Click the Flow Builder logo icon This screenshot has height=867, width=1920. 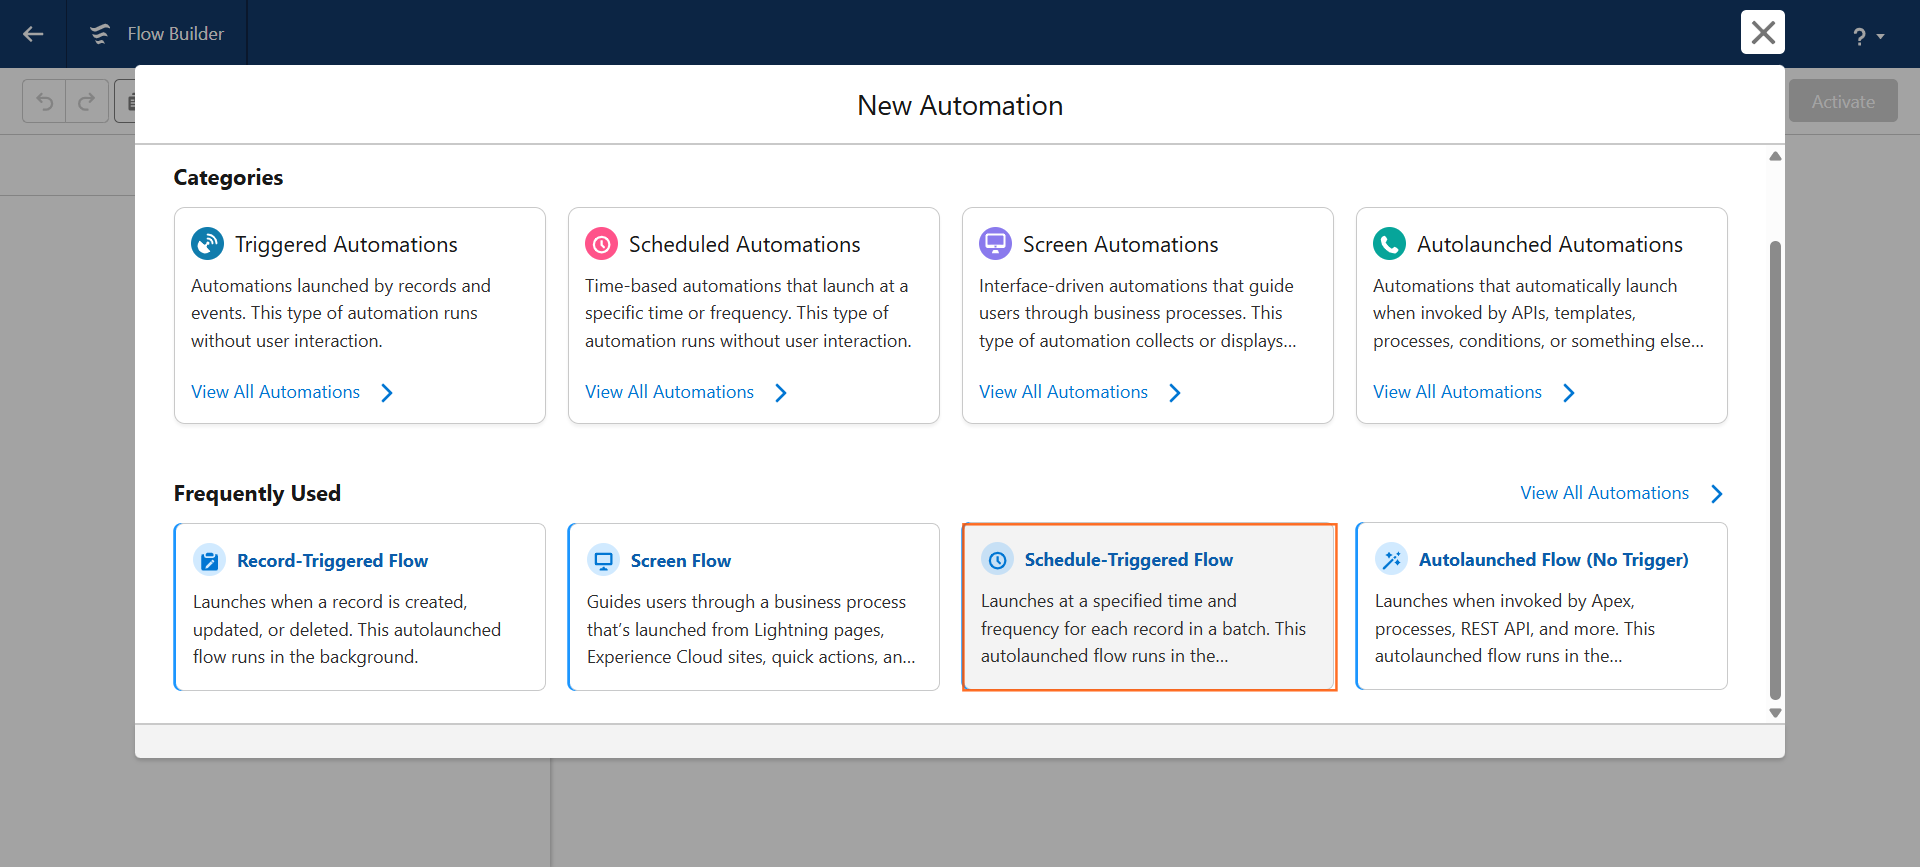click(100, 34)
